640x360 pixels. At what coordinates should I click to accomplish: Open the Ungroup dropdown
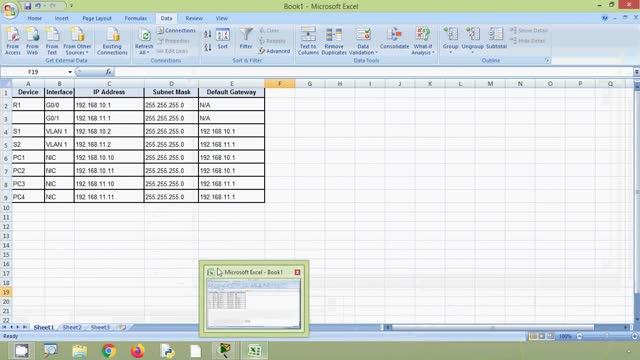pos(472,41)
